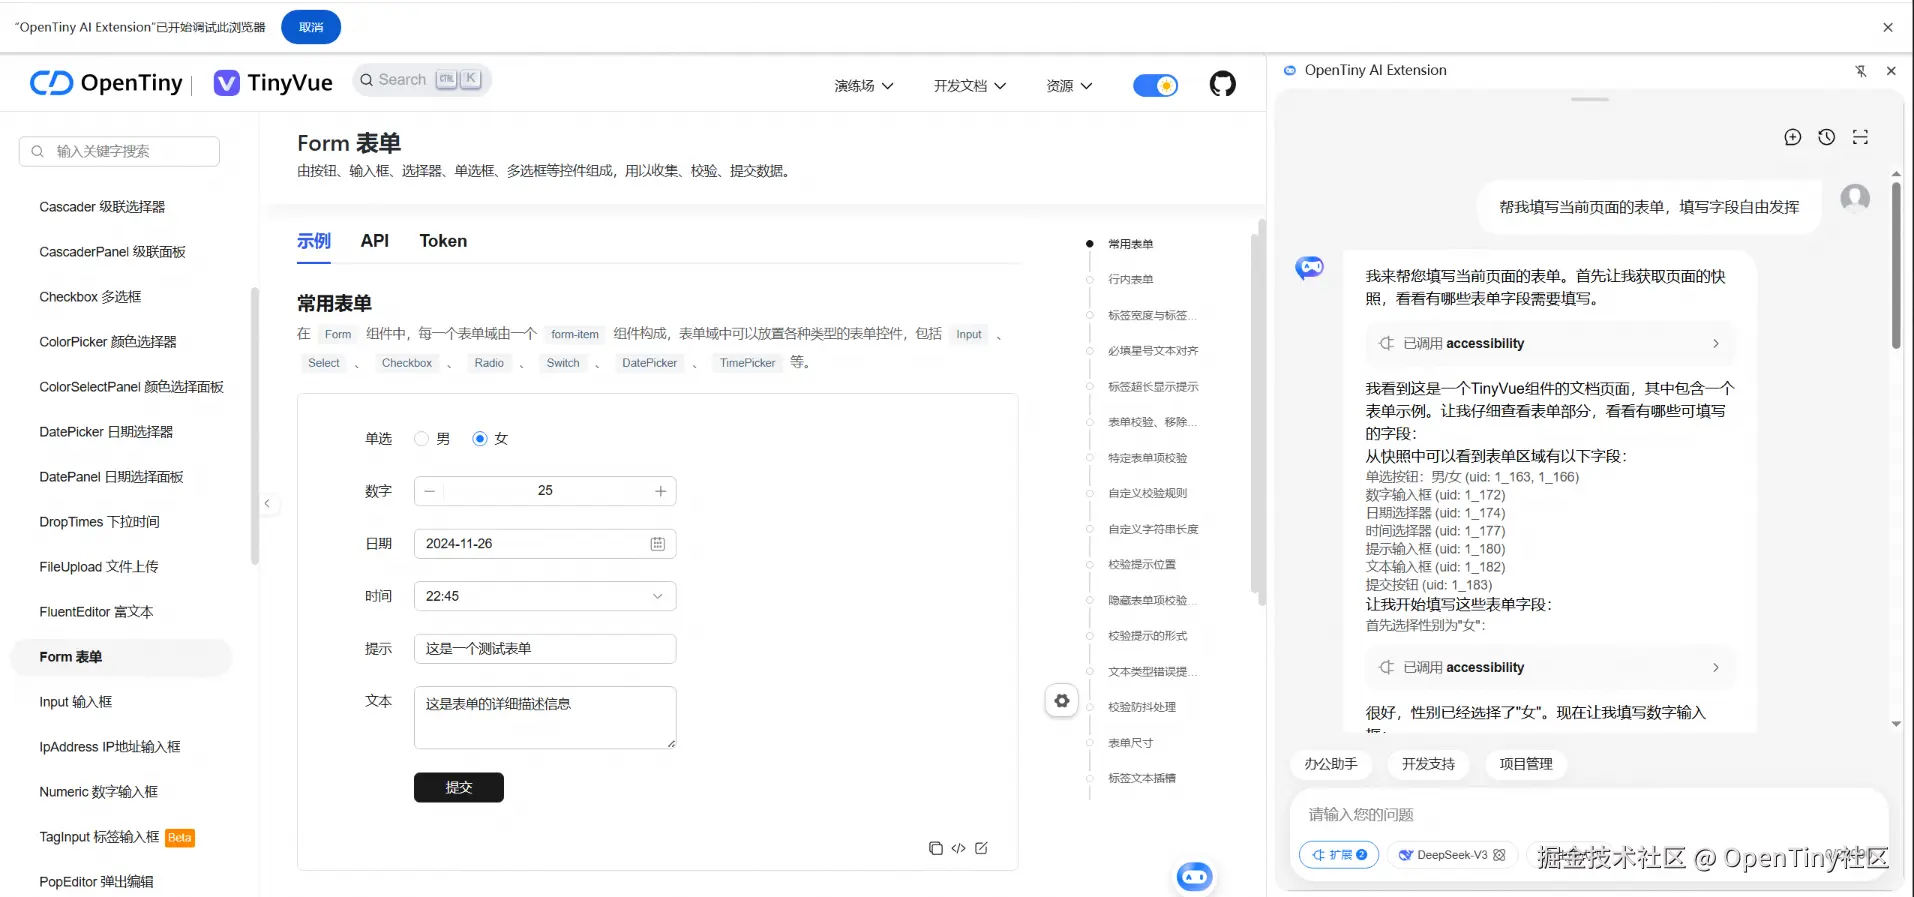This screenshot has height=897, width=1914.
Task: Open Checkbox 多选框 in sidebar
Action: click(x=90, y=297)
